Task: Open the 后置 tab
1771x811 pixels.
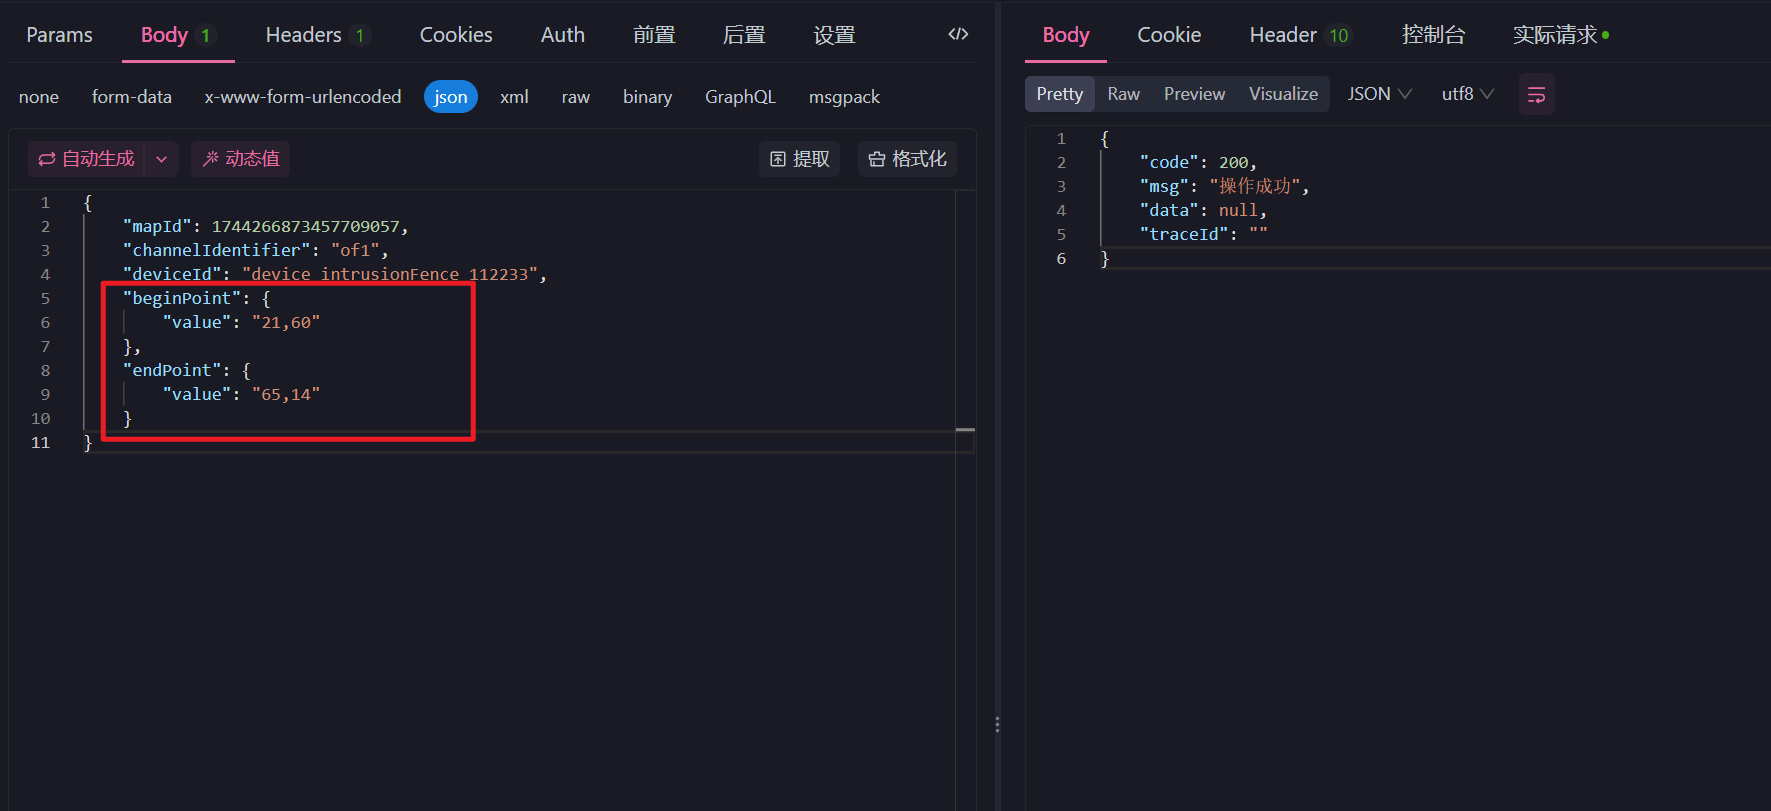Action: point(744,35)
